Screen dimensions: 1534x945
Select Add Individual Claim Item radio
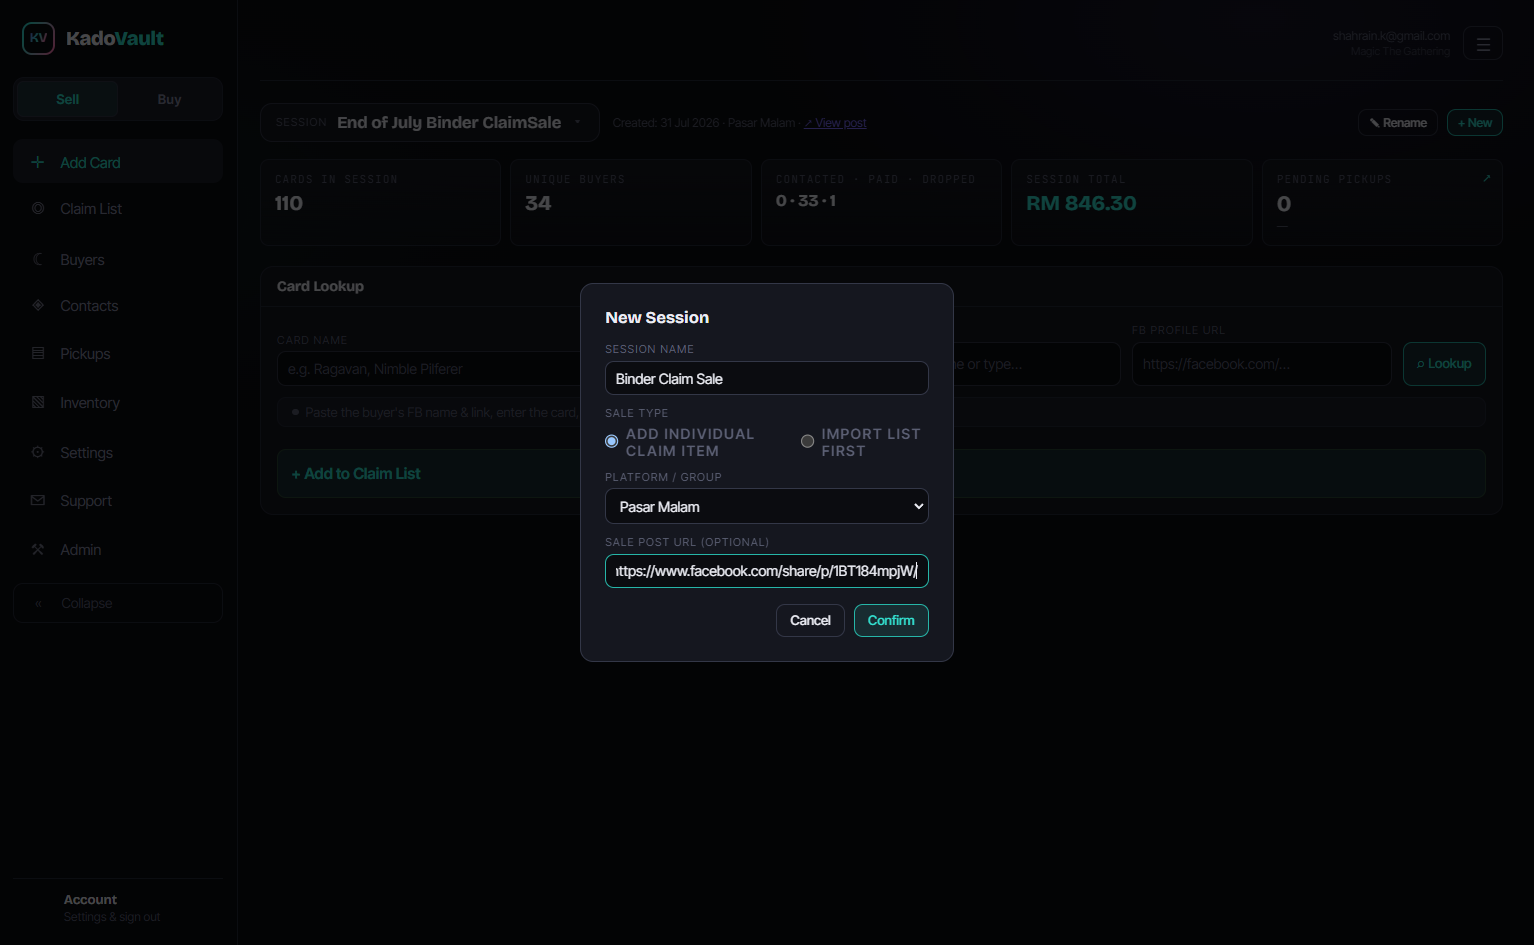pos(612,441)
